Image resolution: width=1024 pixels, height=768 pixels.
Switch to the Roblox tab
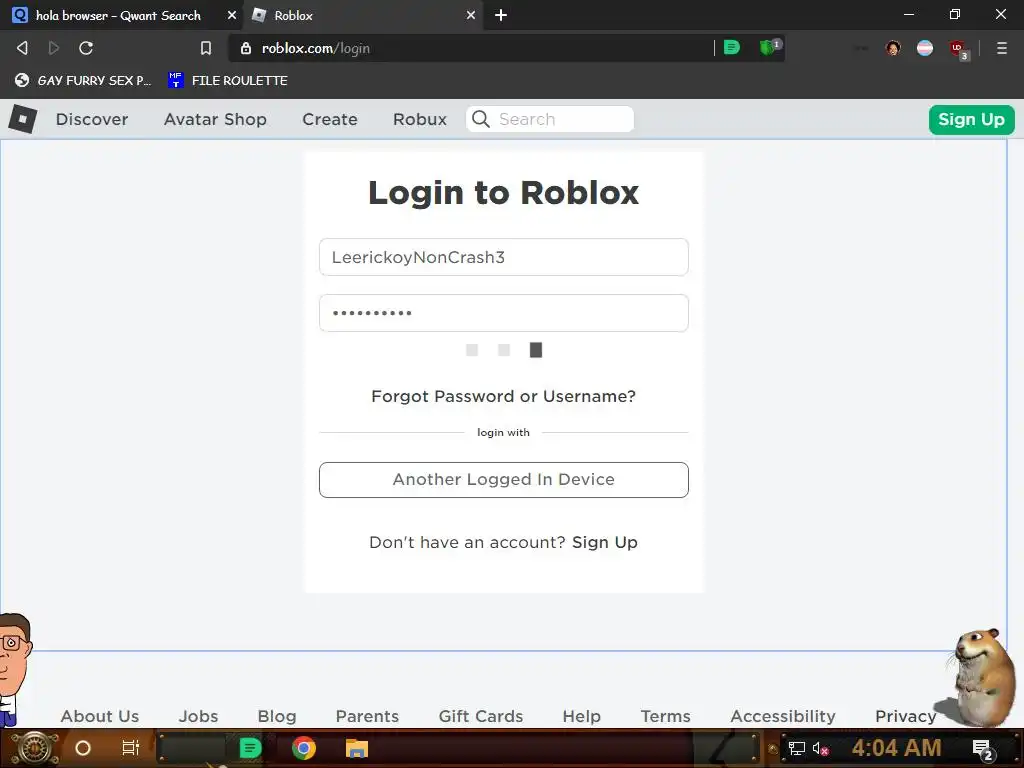click(362, 15)
